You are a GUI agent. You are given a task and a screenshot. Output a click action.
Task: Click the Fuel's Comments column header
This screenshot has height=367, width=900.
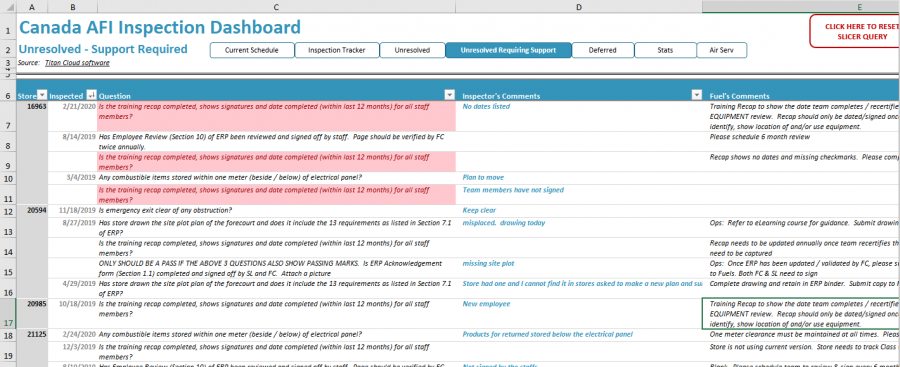pos(739,96)
